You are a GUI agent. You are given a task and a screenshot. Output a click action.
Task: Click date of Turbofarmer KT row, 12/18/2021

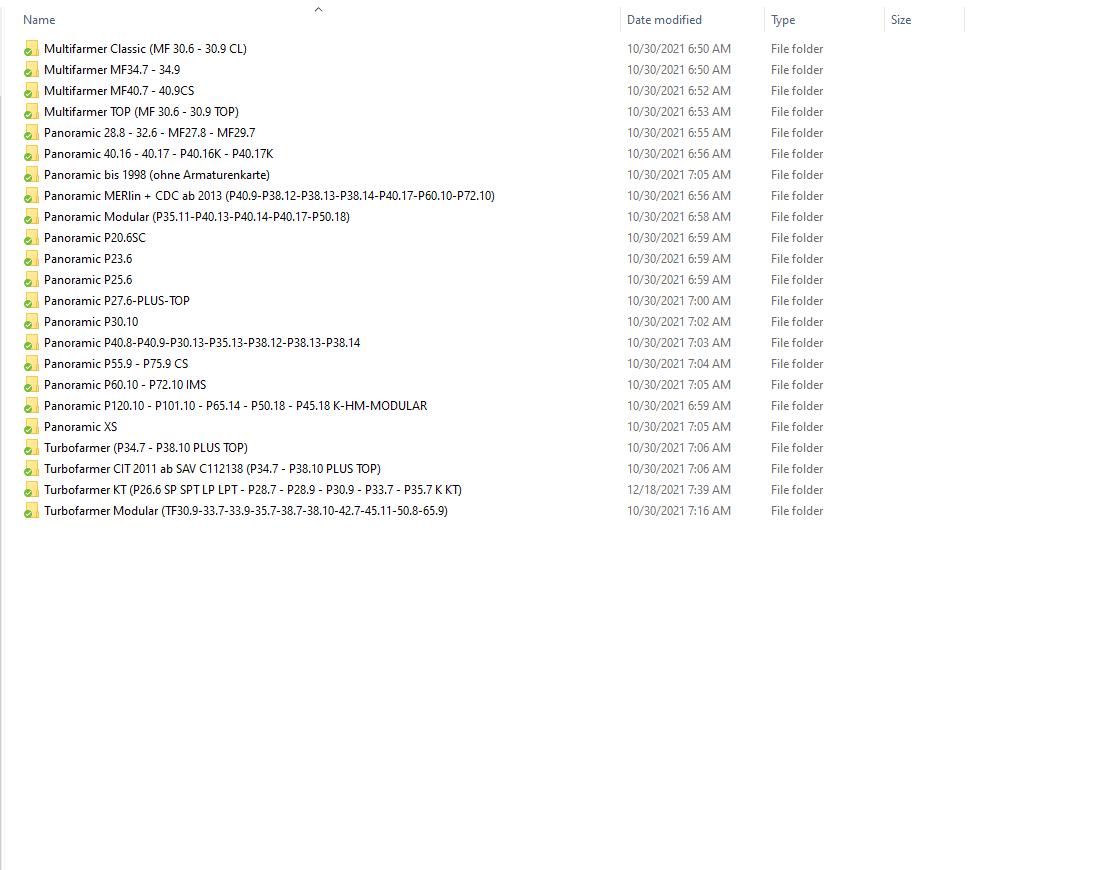tap(678, 490)
